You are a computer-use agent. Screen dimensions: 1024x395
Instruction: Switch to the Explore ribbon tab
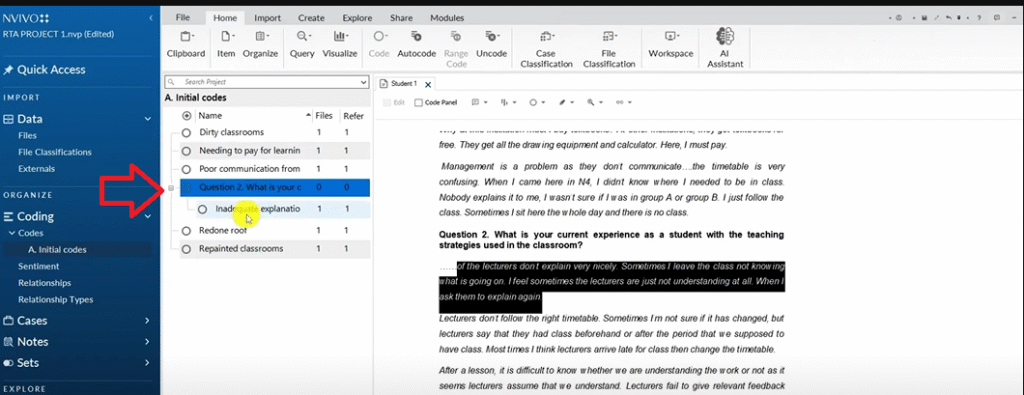(357, 18)
